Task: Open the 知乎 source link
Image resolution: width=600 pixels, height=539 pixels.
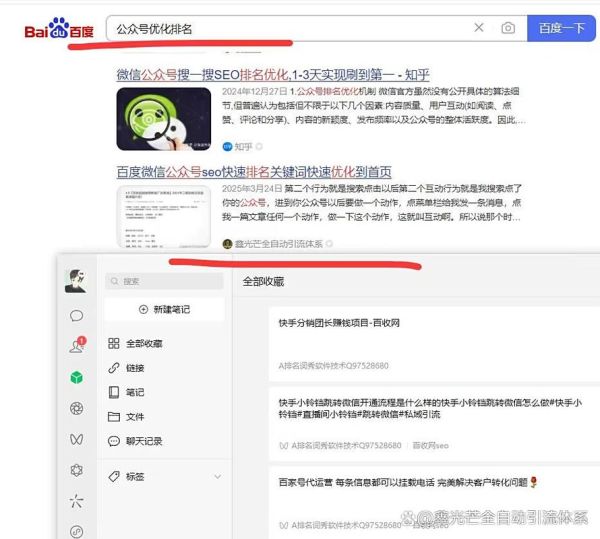Action: coord(243,147)
